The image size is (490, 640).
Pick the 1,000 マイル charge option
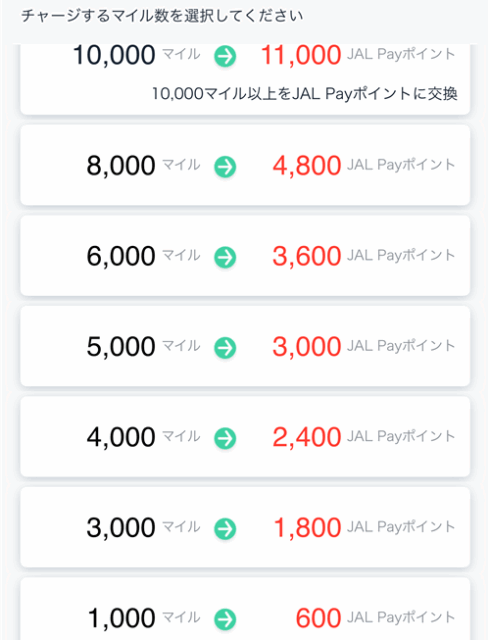245,609
